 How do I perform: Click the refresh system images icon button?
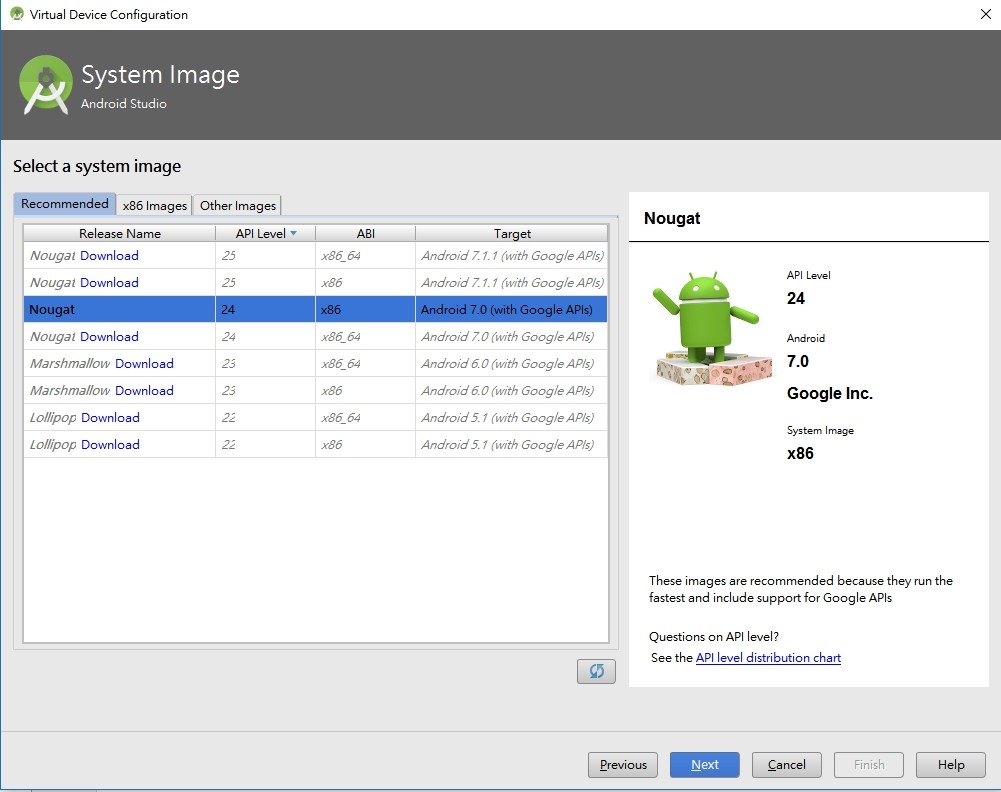[x=596, y=671]
